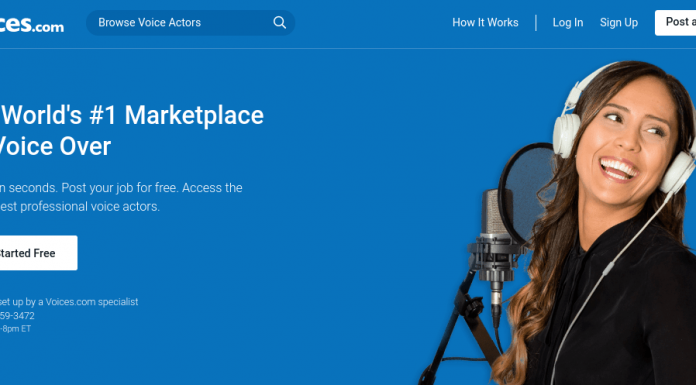Click the phone number ending 59-3472
The height and width of the screenshot is (385, 696).
point(17,316)
